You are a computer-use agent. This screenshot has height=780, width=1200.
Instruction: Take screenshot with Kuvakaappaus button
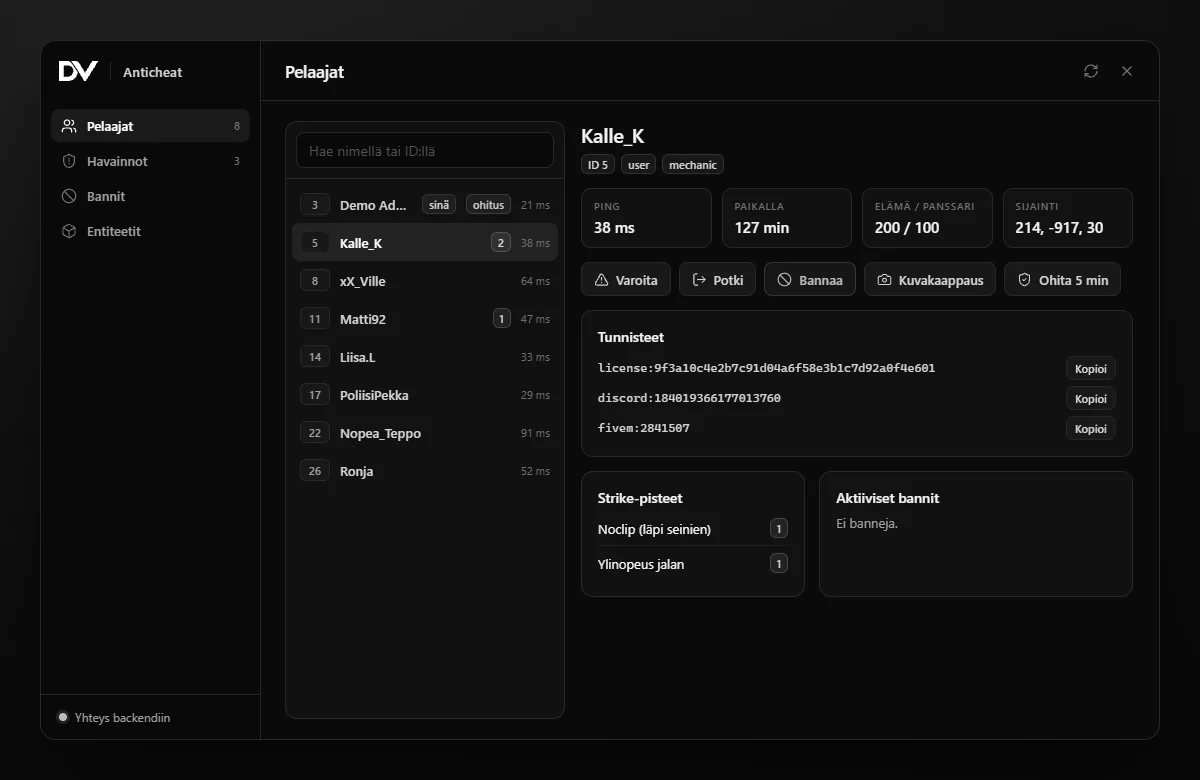point(930,280)
